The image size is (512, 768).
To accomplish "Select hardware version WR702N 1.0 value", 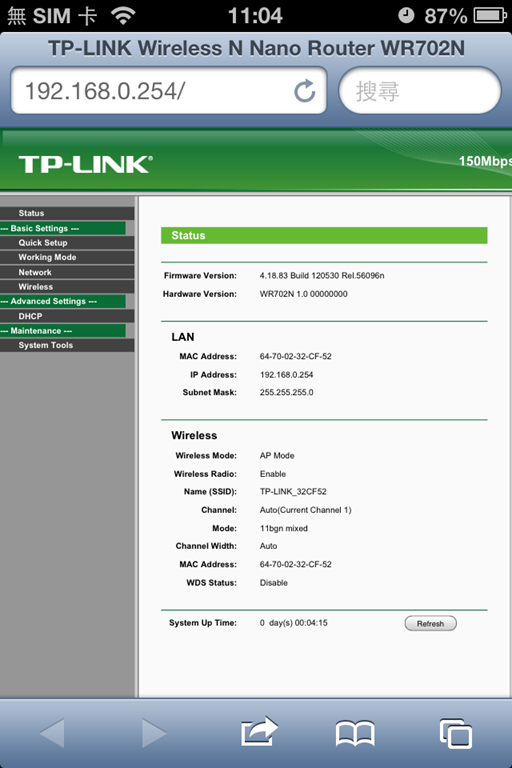I will pyautogui.click(x=303, y=294).
